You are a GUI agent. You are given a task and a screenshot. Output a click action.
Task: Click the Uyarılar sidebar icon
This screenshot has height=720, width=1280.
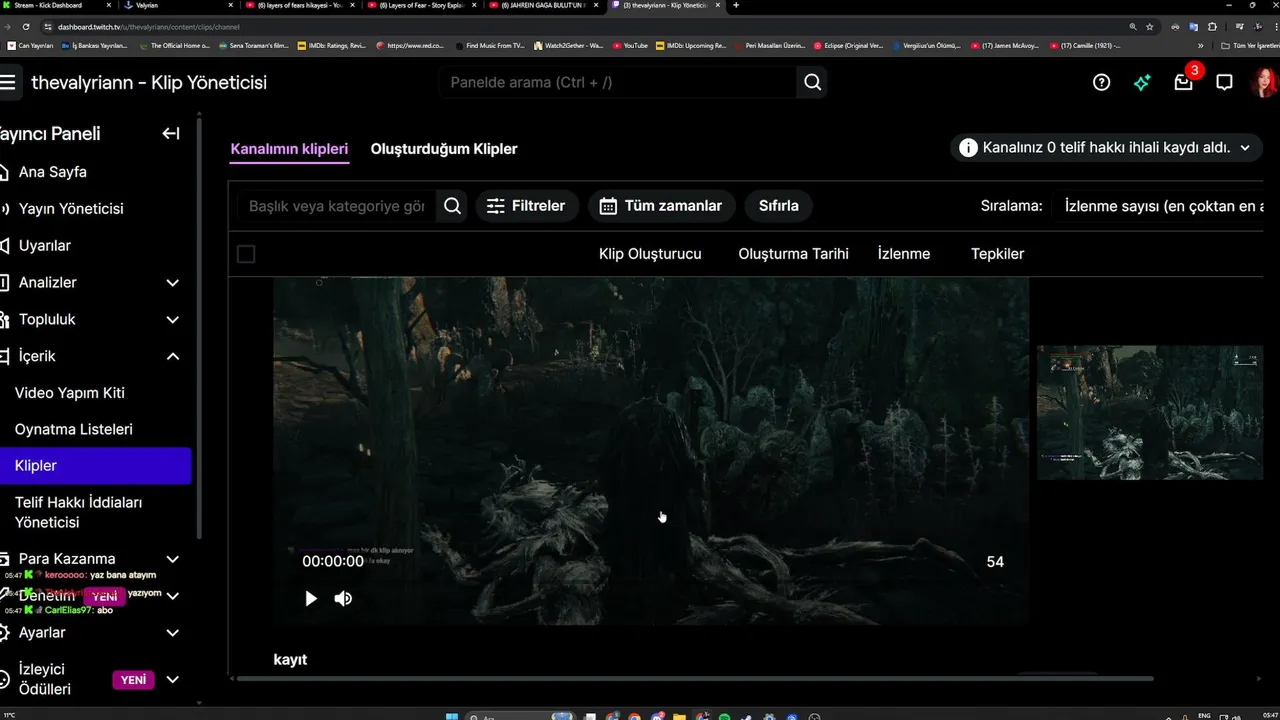point(5,245)
